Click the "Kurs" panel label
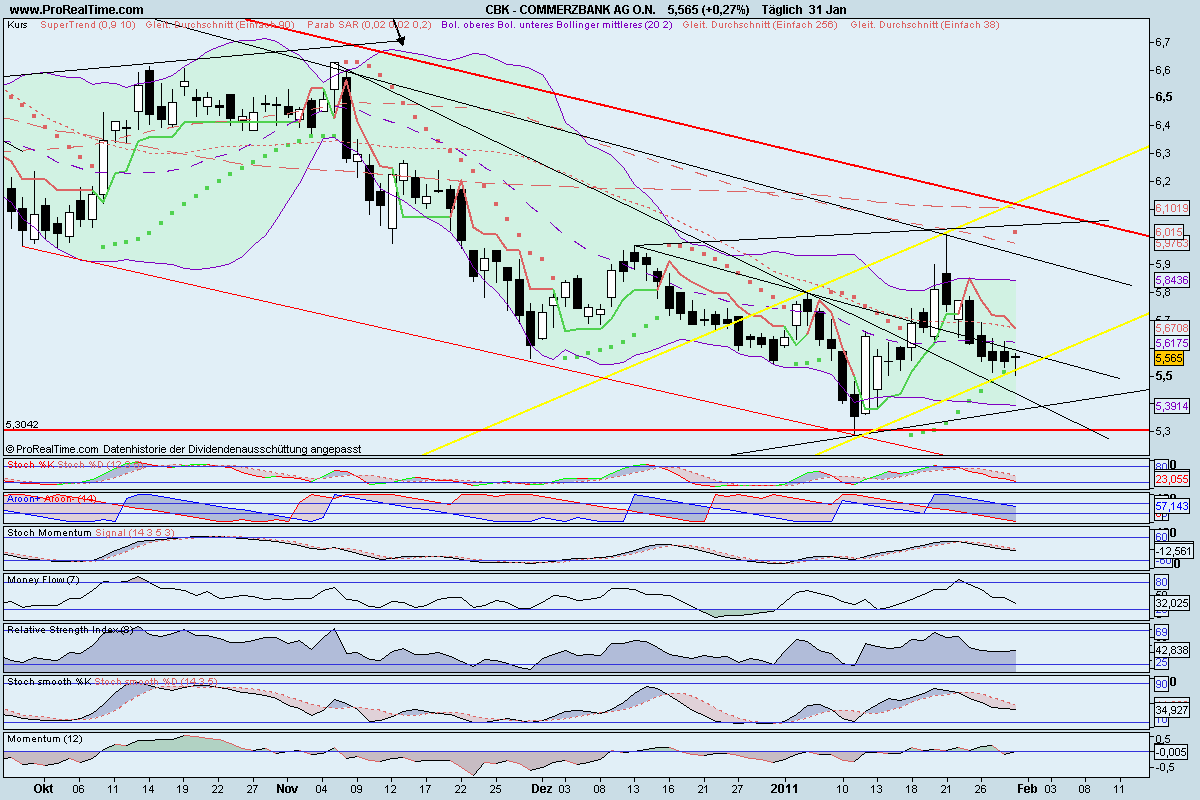Screen dimensions: 1200x800 [16, 24]
